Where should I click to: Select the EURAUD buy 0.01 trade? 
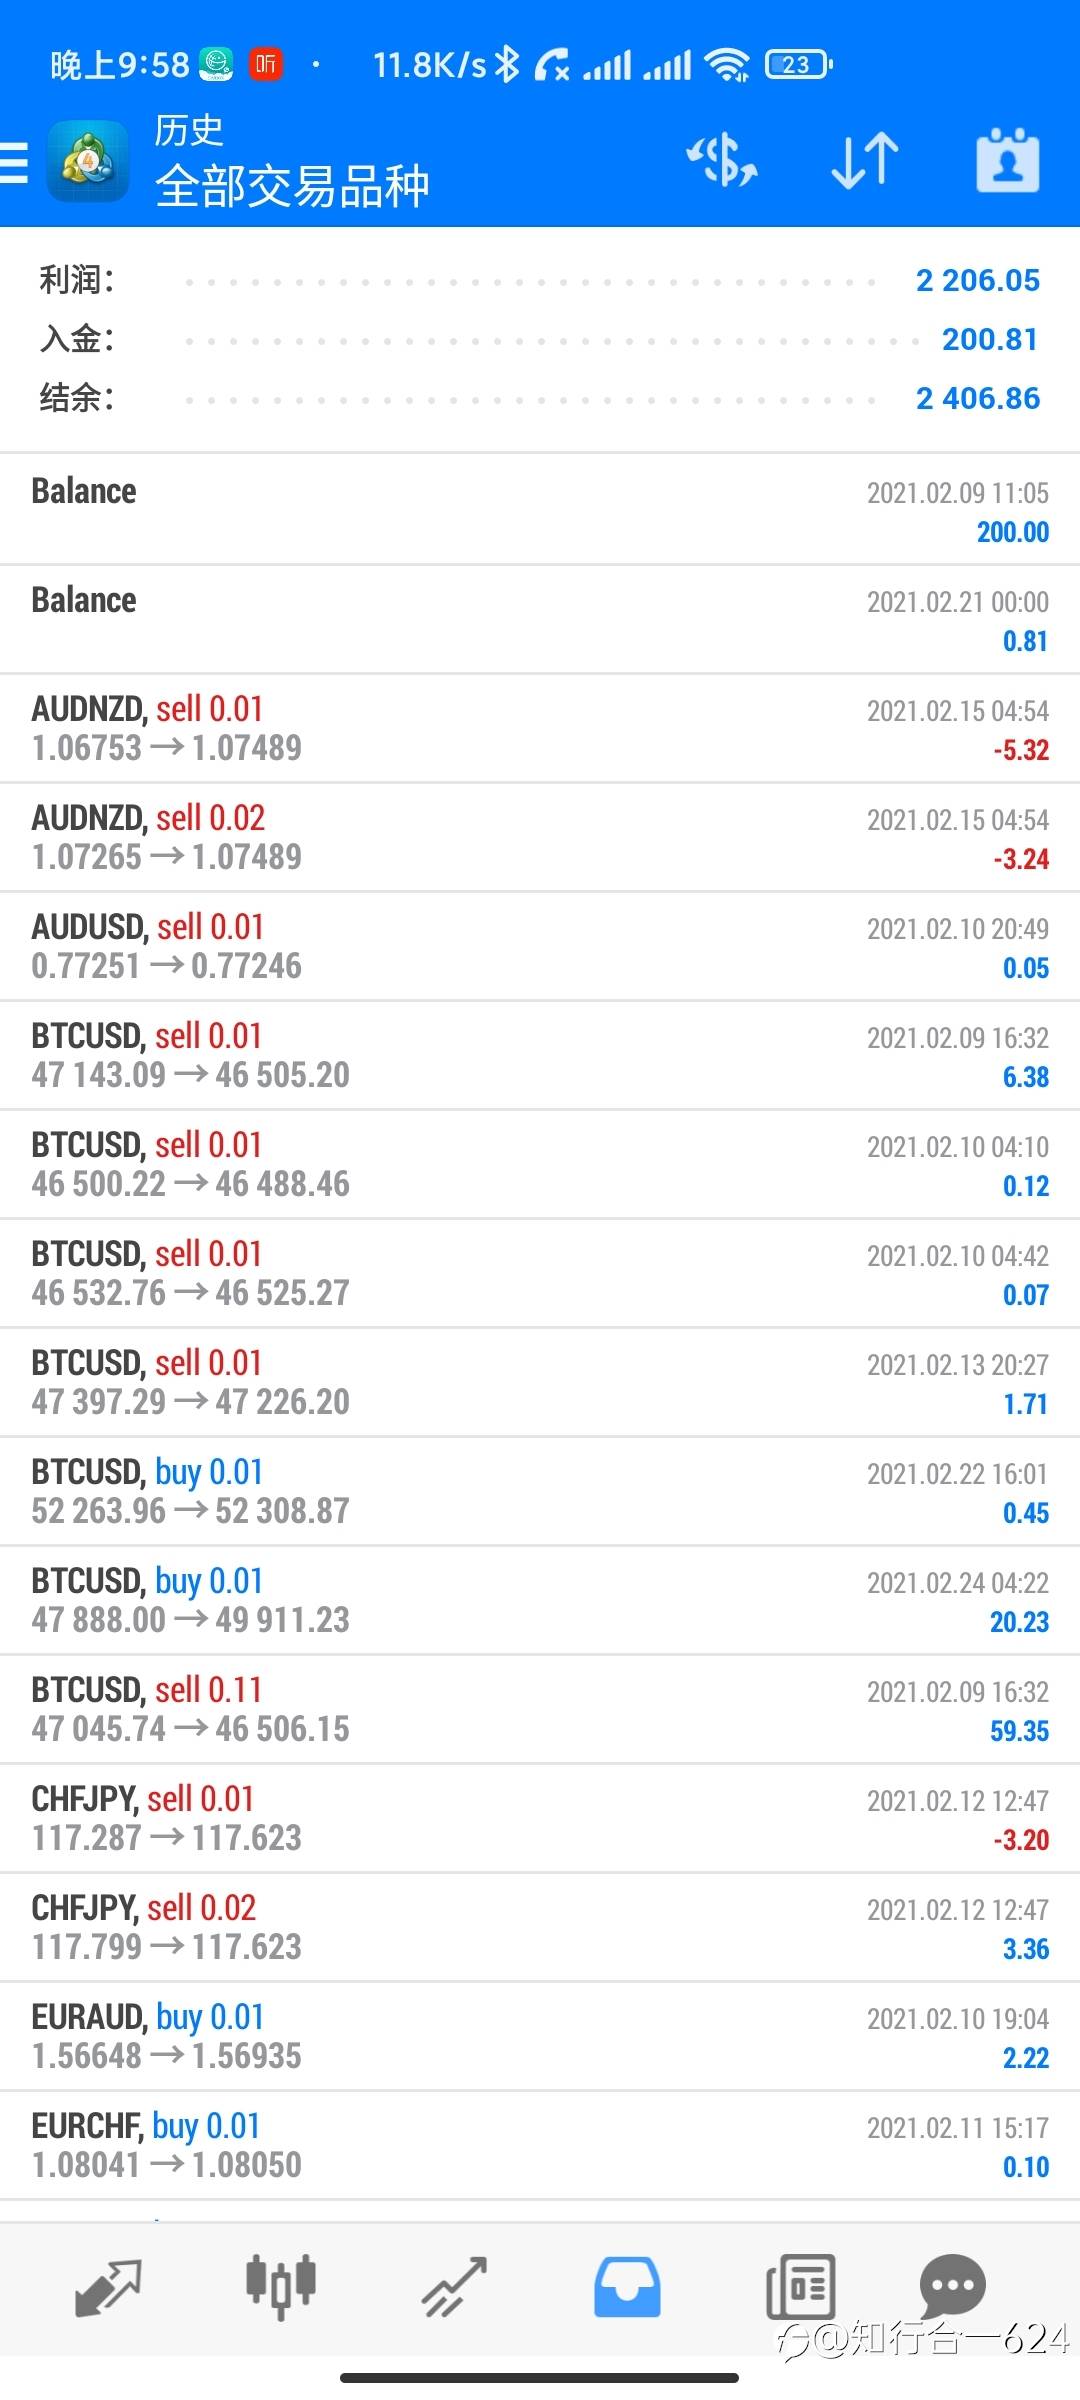pos(540,2036)
